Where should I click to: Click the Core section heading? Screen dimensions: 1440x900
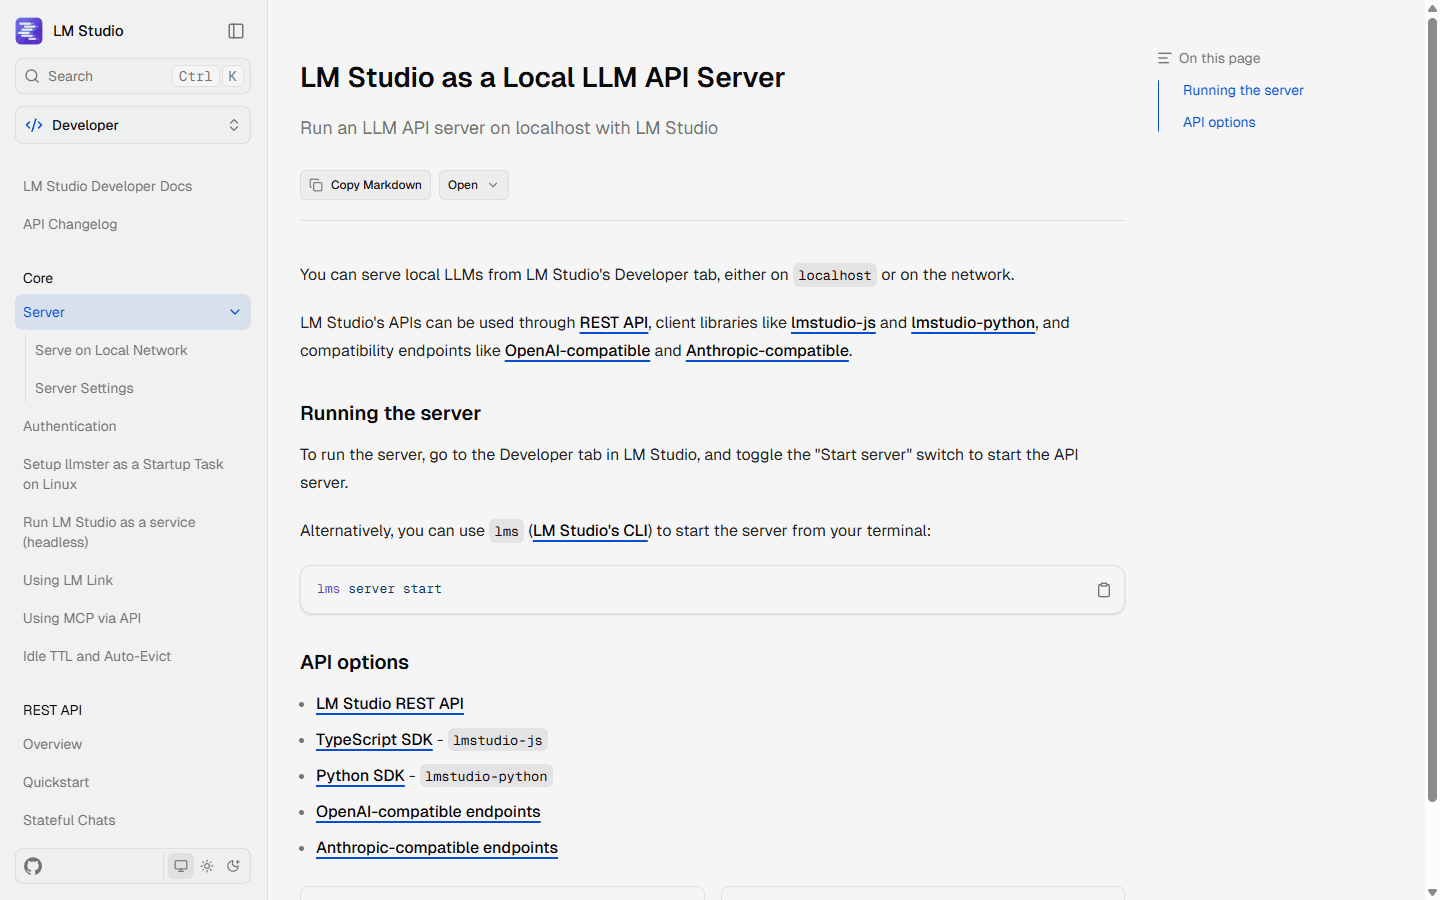point(38,278)
